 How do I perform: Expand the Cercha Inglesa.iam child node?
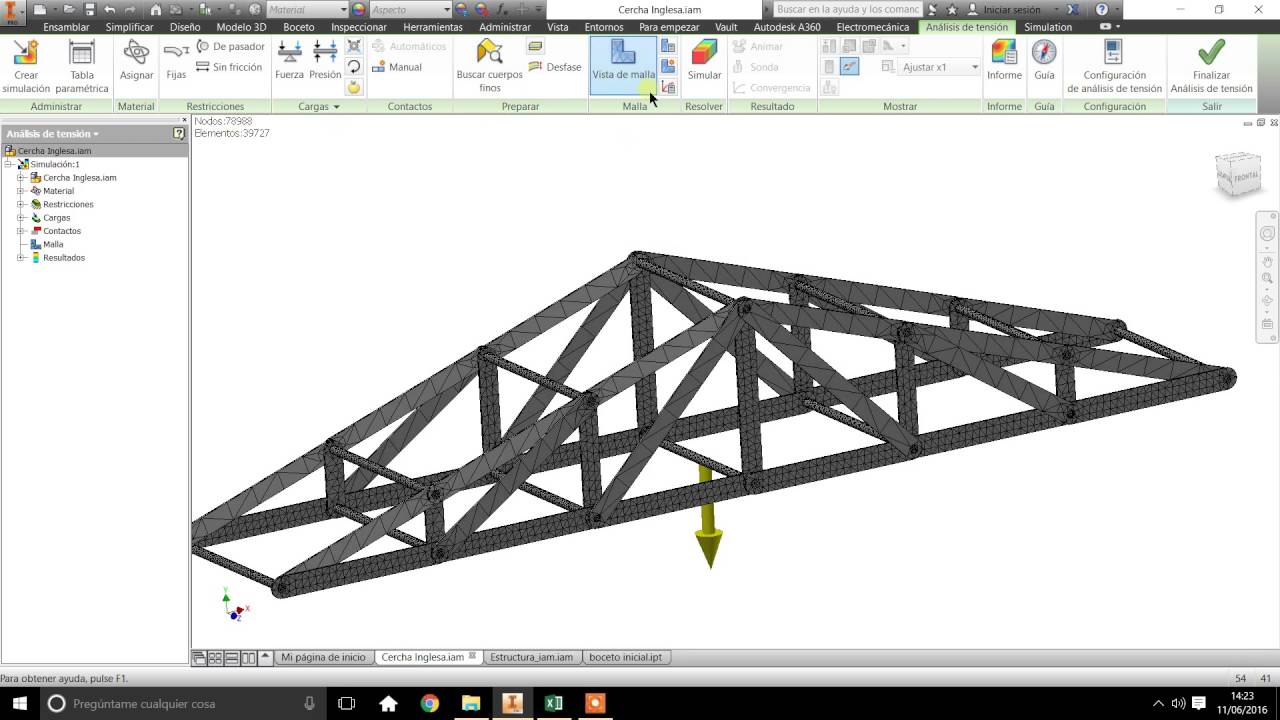(x=21, y=178)
